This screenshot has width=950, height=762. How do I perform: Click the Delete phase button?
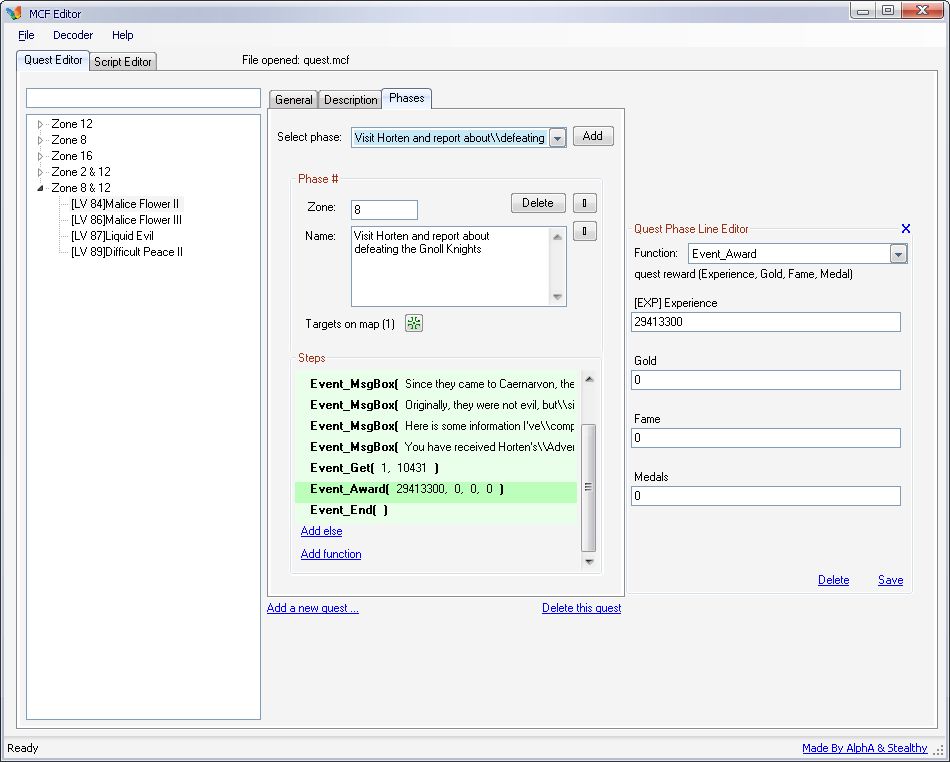537,203
